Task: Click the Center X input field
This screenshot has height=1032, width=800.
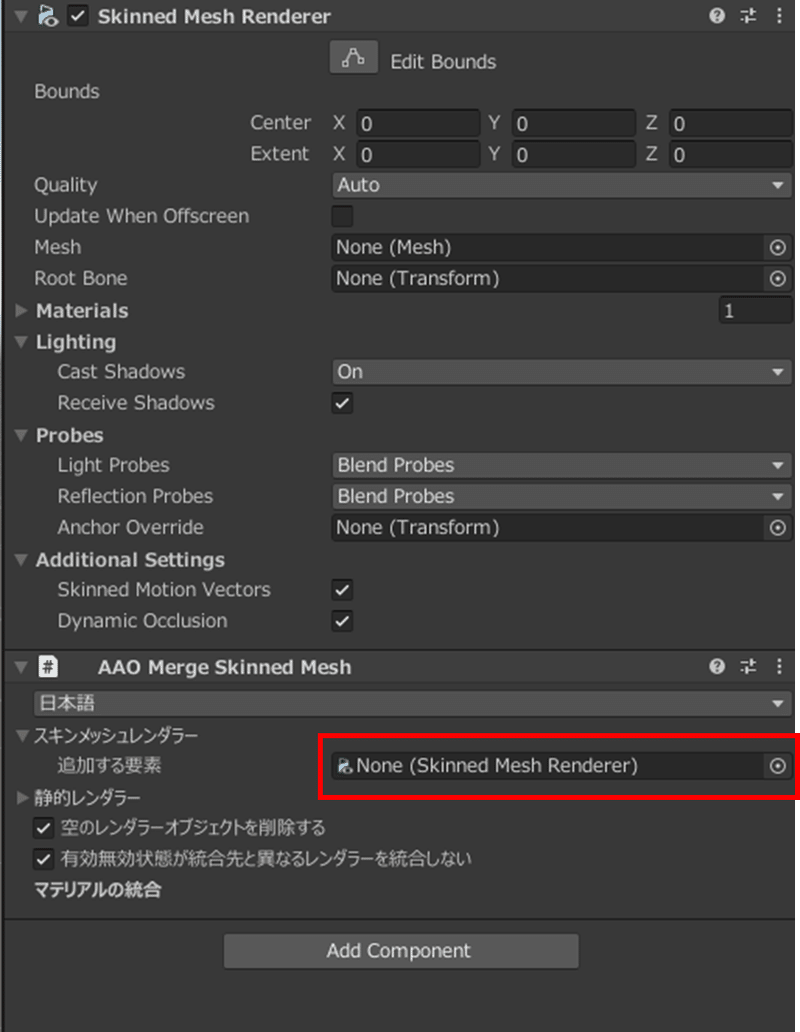Action: coord(418,123)
